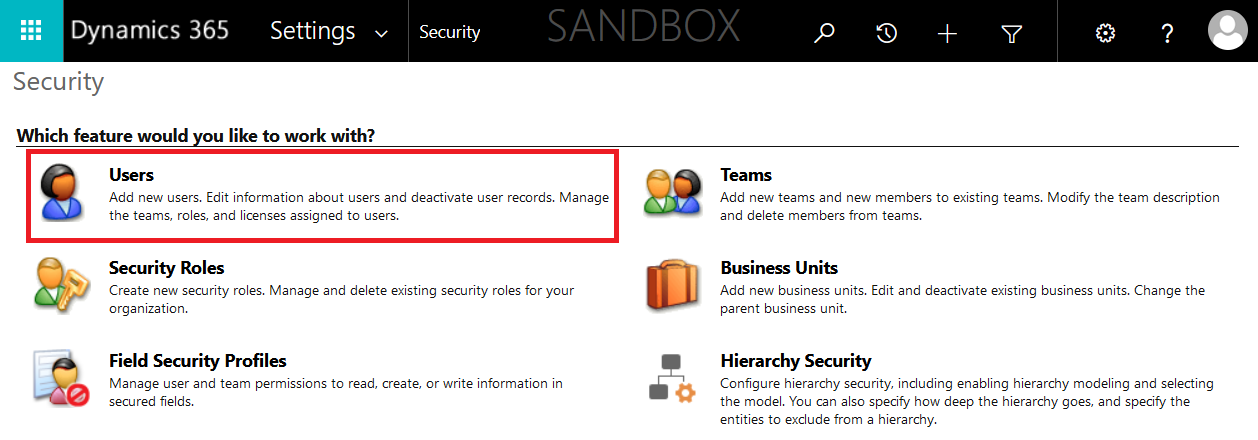Open recently viewed items history icon
1258x440 pixels.
pos(886,33)
